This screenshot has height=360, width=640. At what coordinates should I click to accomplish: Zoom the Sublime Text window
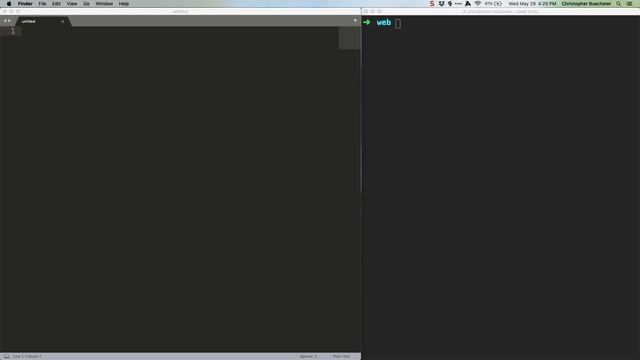(x=18, y=11)
